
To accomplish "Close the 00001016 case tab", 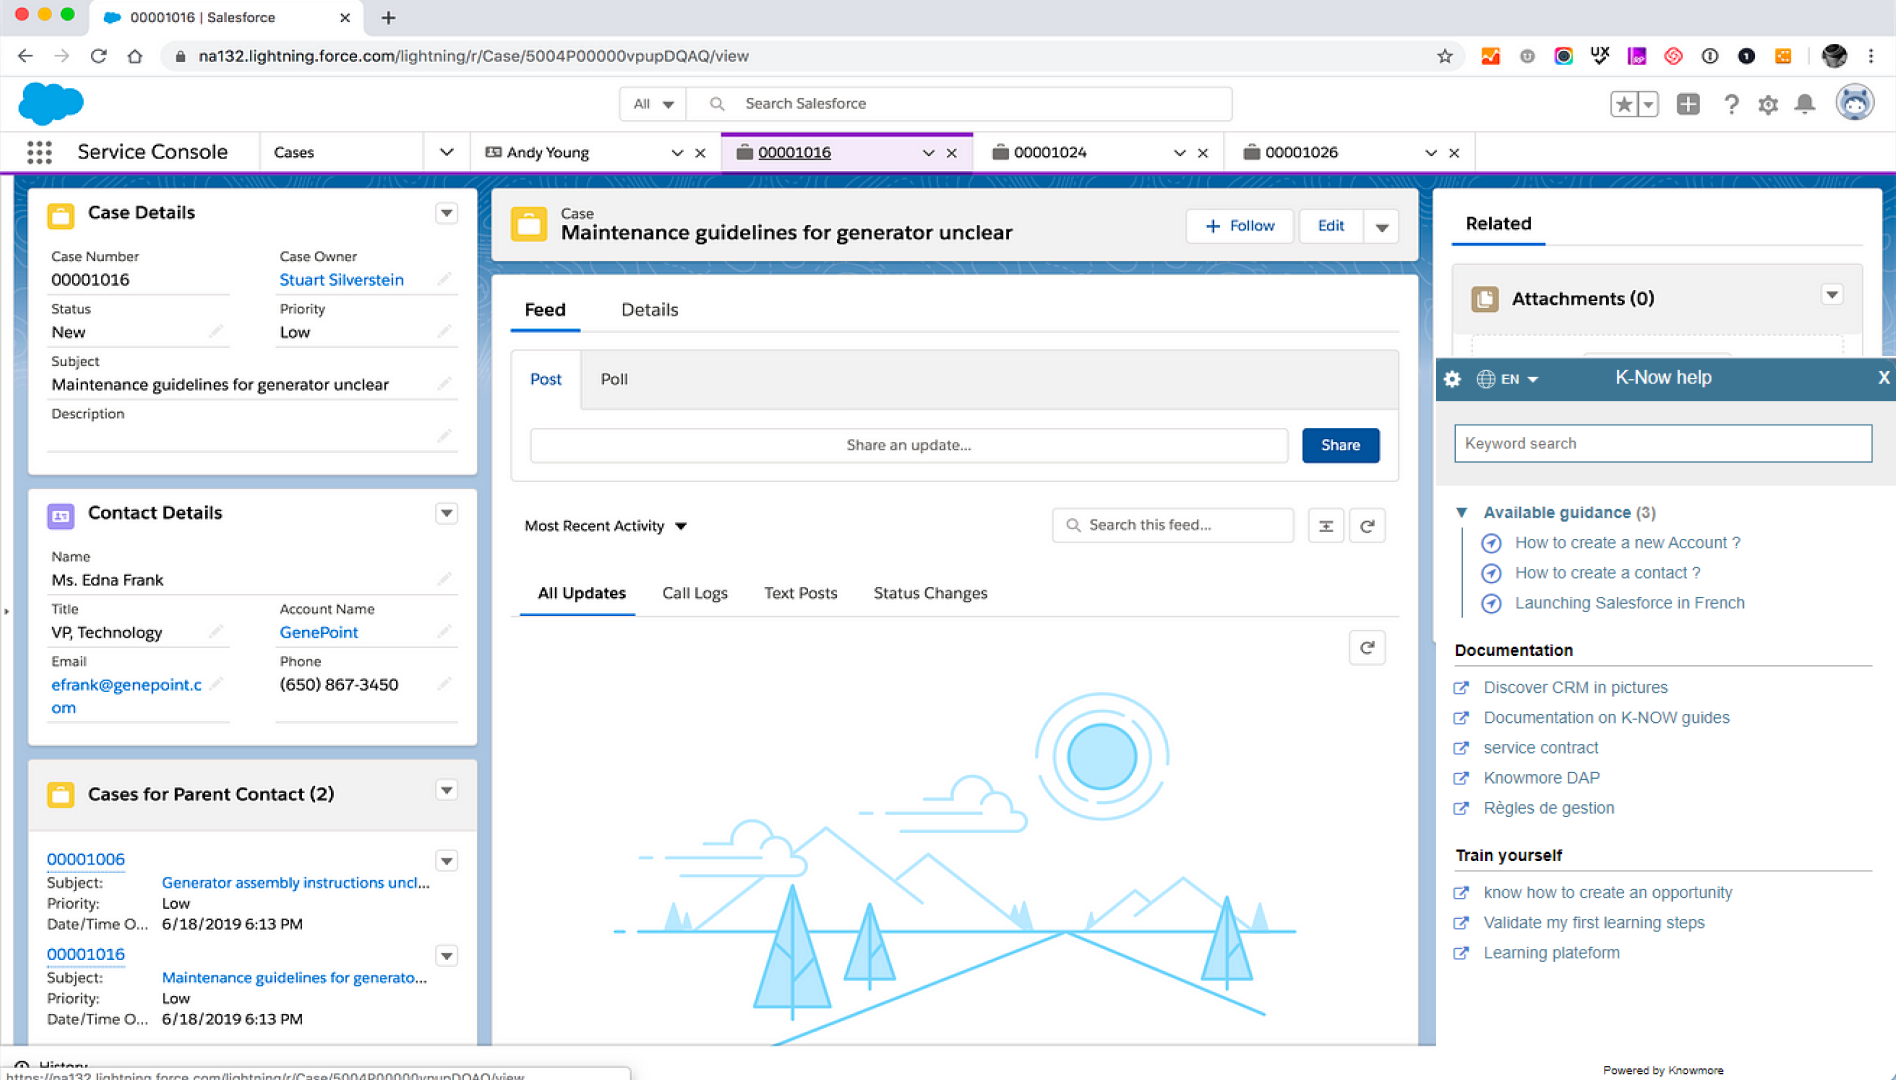I will point(952,153).
